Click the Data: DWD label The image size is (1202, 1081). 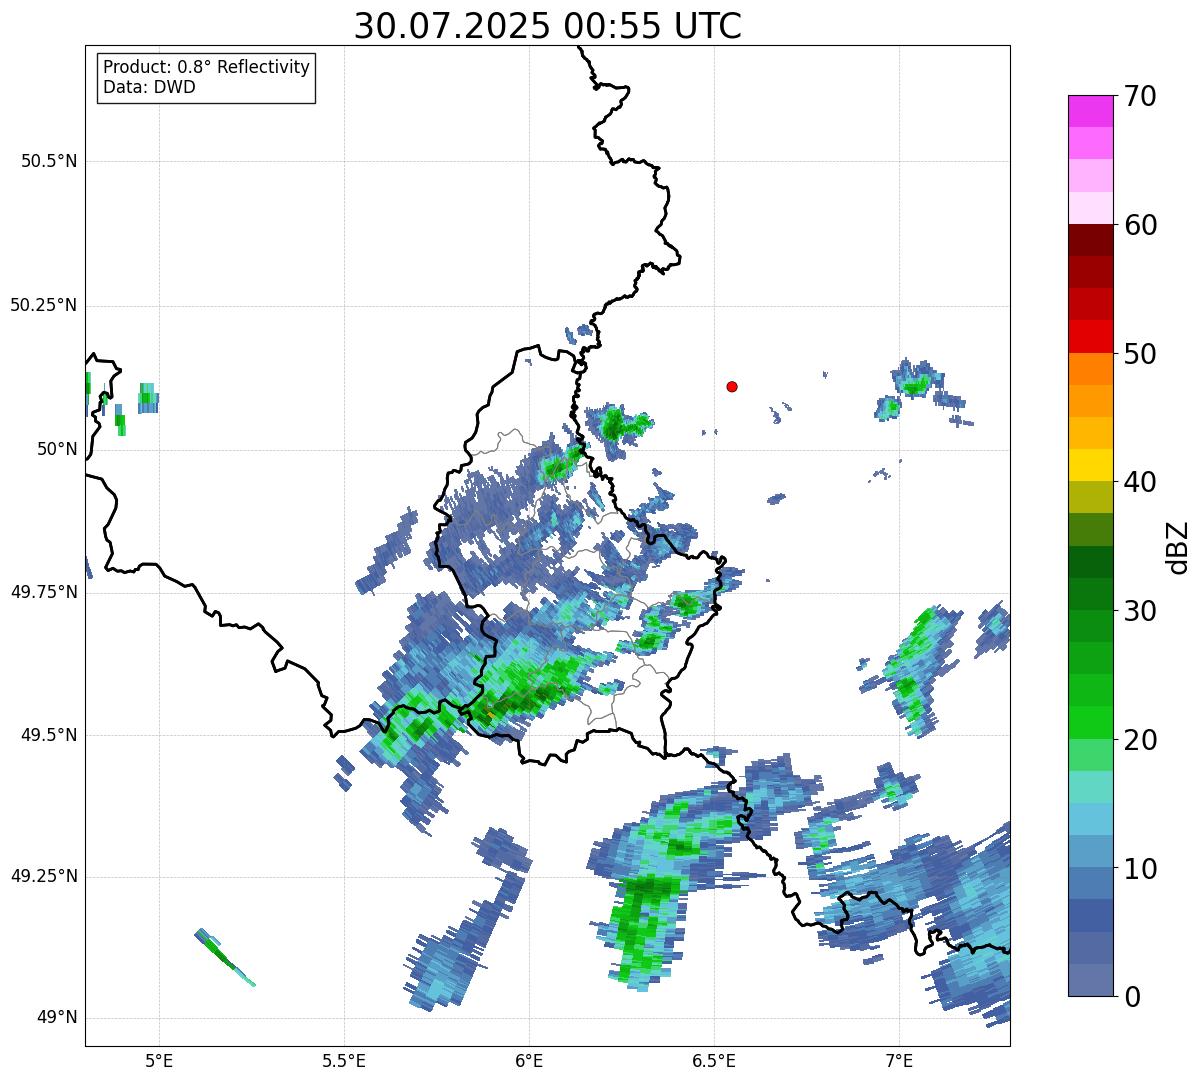point(149,87)
